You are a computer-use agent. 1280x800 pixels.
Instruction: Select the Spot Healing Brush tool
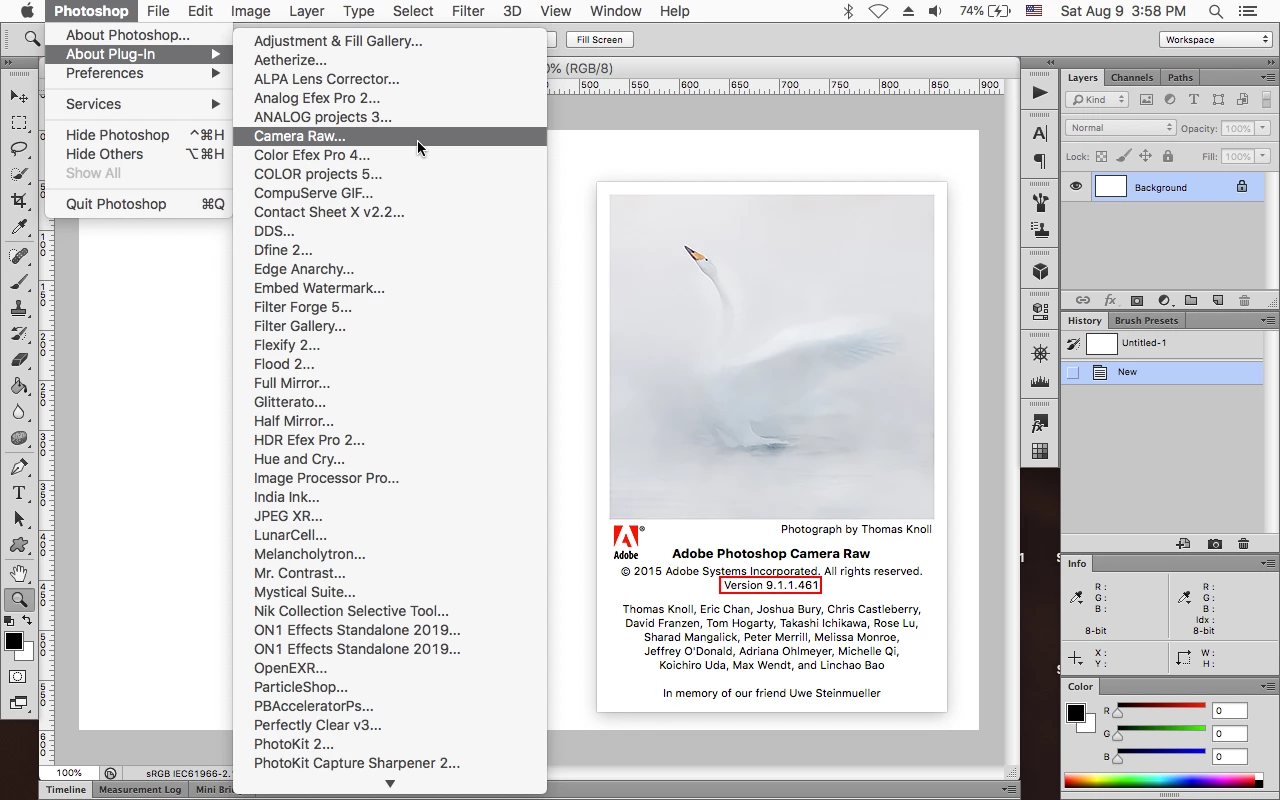[19, 257]
